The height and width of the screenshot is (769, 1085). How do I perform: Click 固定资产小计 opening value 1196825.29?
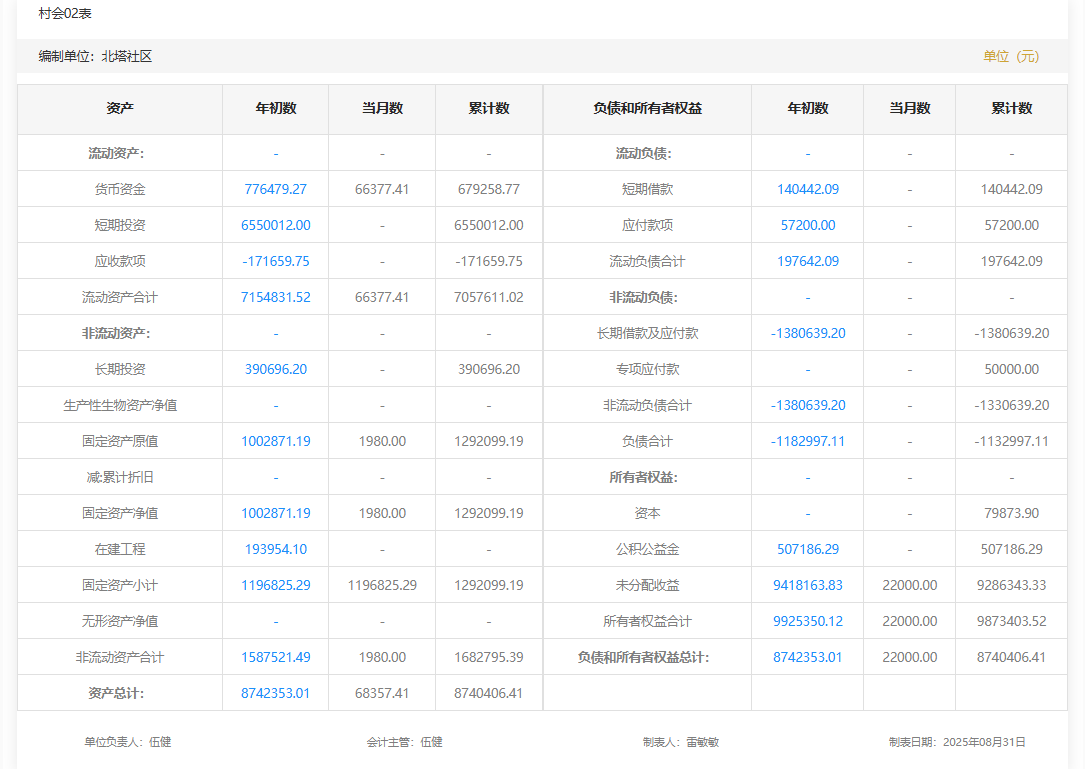[275, 585]
